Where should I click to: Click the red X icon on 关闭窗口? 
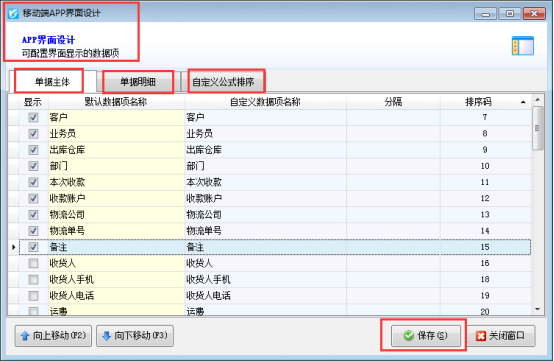click(x=481, y=336)
